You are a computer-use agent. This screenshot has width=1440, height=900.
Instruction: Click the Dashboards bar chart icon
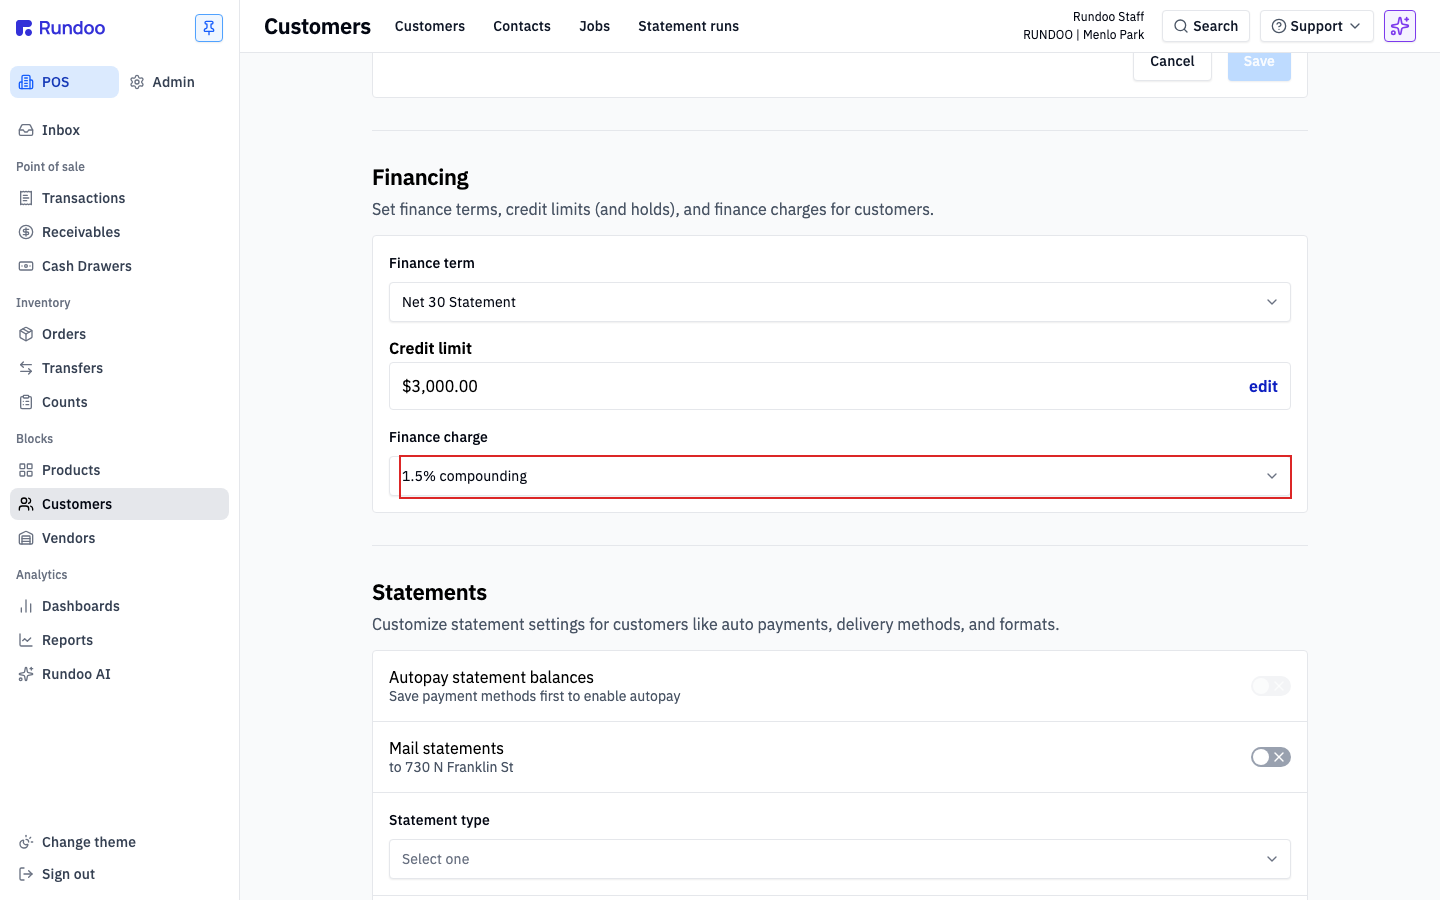coord(26,606)
